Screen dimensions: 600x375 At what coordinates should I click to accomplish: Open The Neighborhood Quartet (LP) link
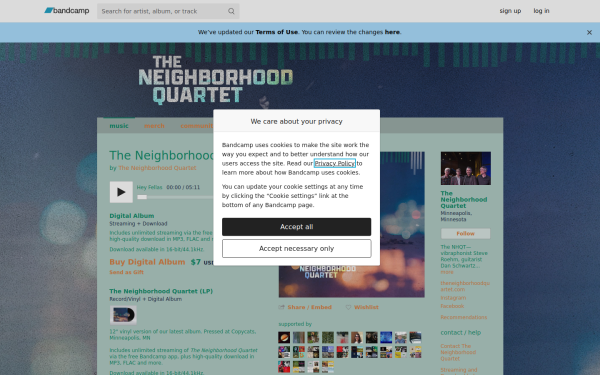pos(161,291)
